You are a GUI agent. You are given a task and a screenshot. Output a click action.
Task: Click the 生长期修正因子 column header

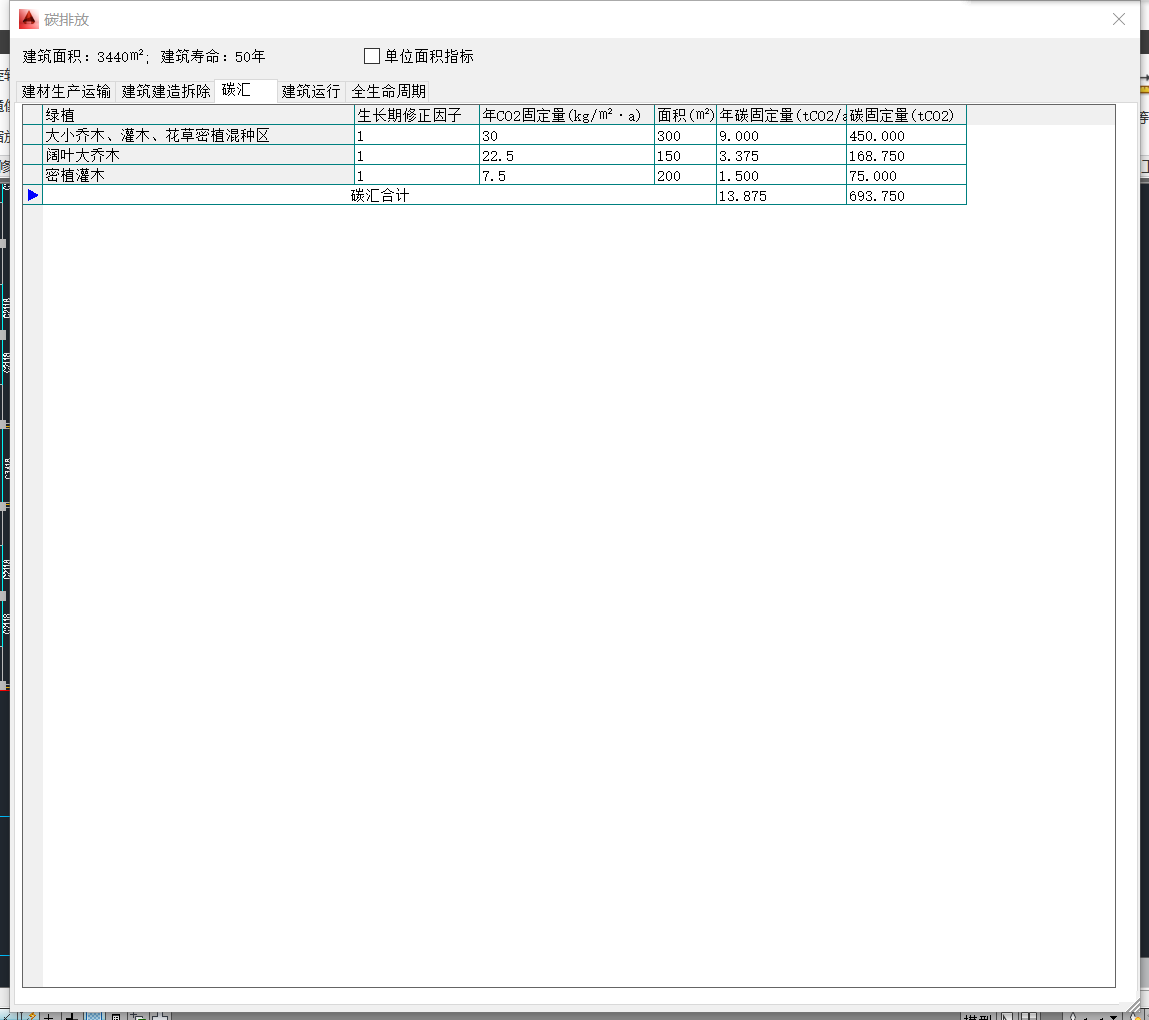click(416, 115)
